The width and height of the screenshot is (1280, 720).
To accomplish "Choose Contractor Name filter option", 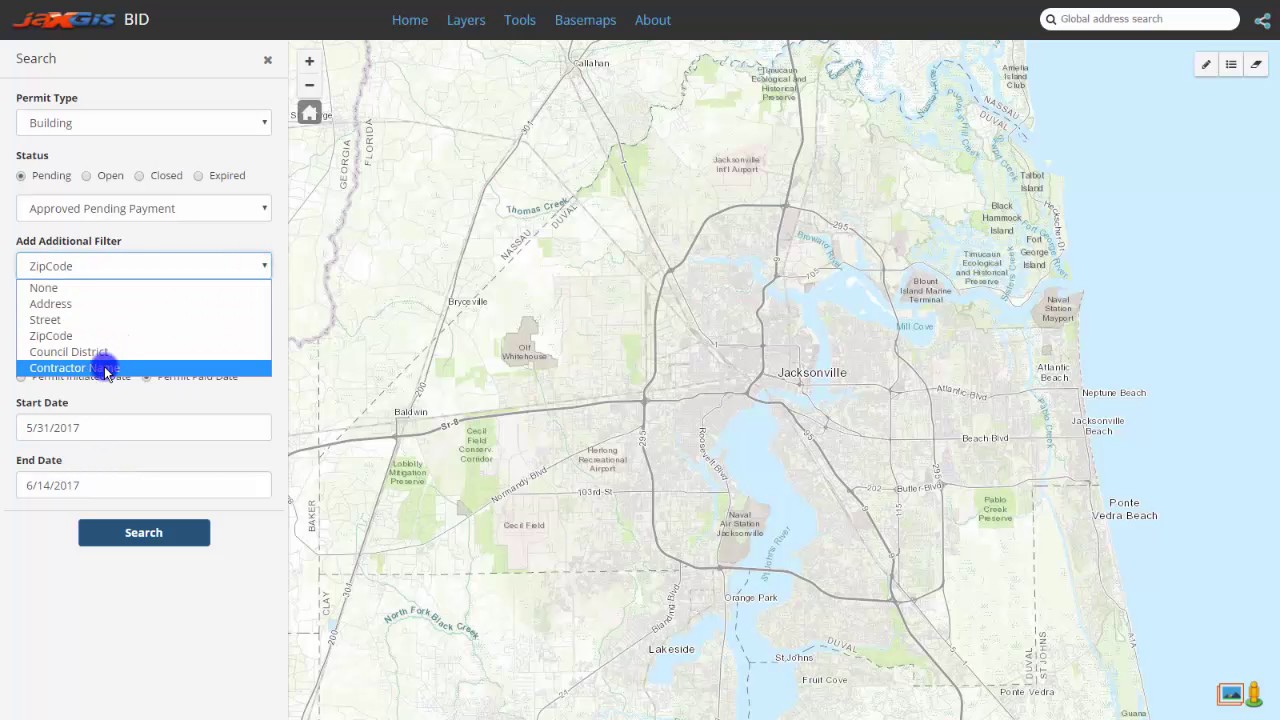I will [x=144, y=368].
